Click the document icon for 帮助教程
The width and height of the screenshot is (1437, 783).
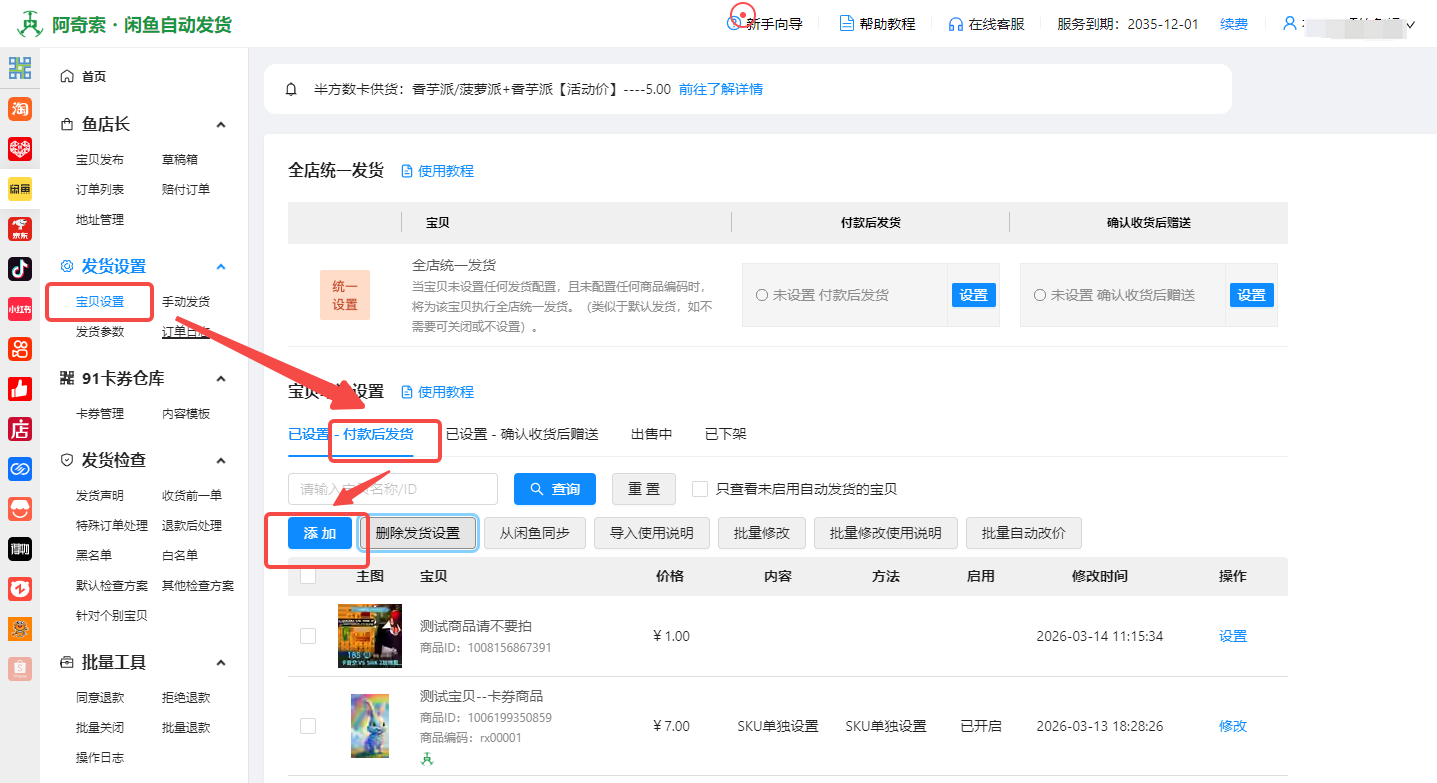(x=847, y=24)
